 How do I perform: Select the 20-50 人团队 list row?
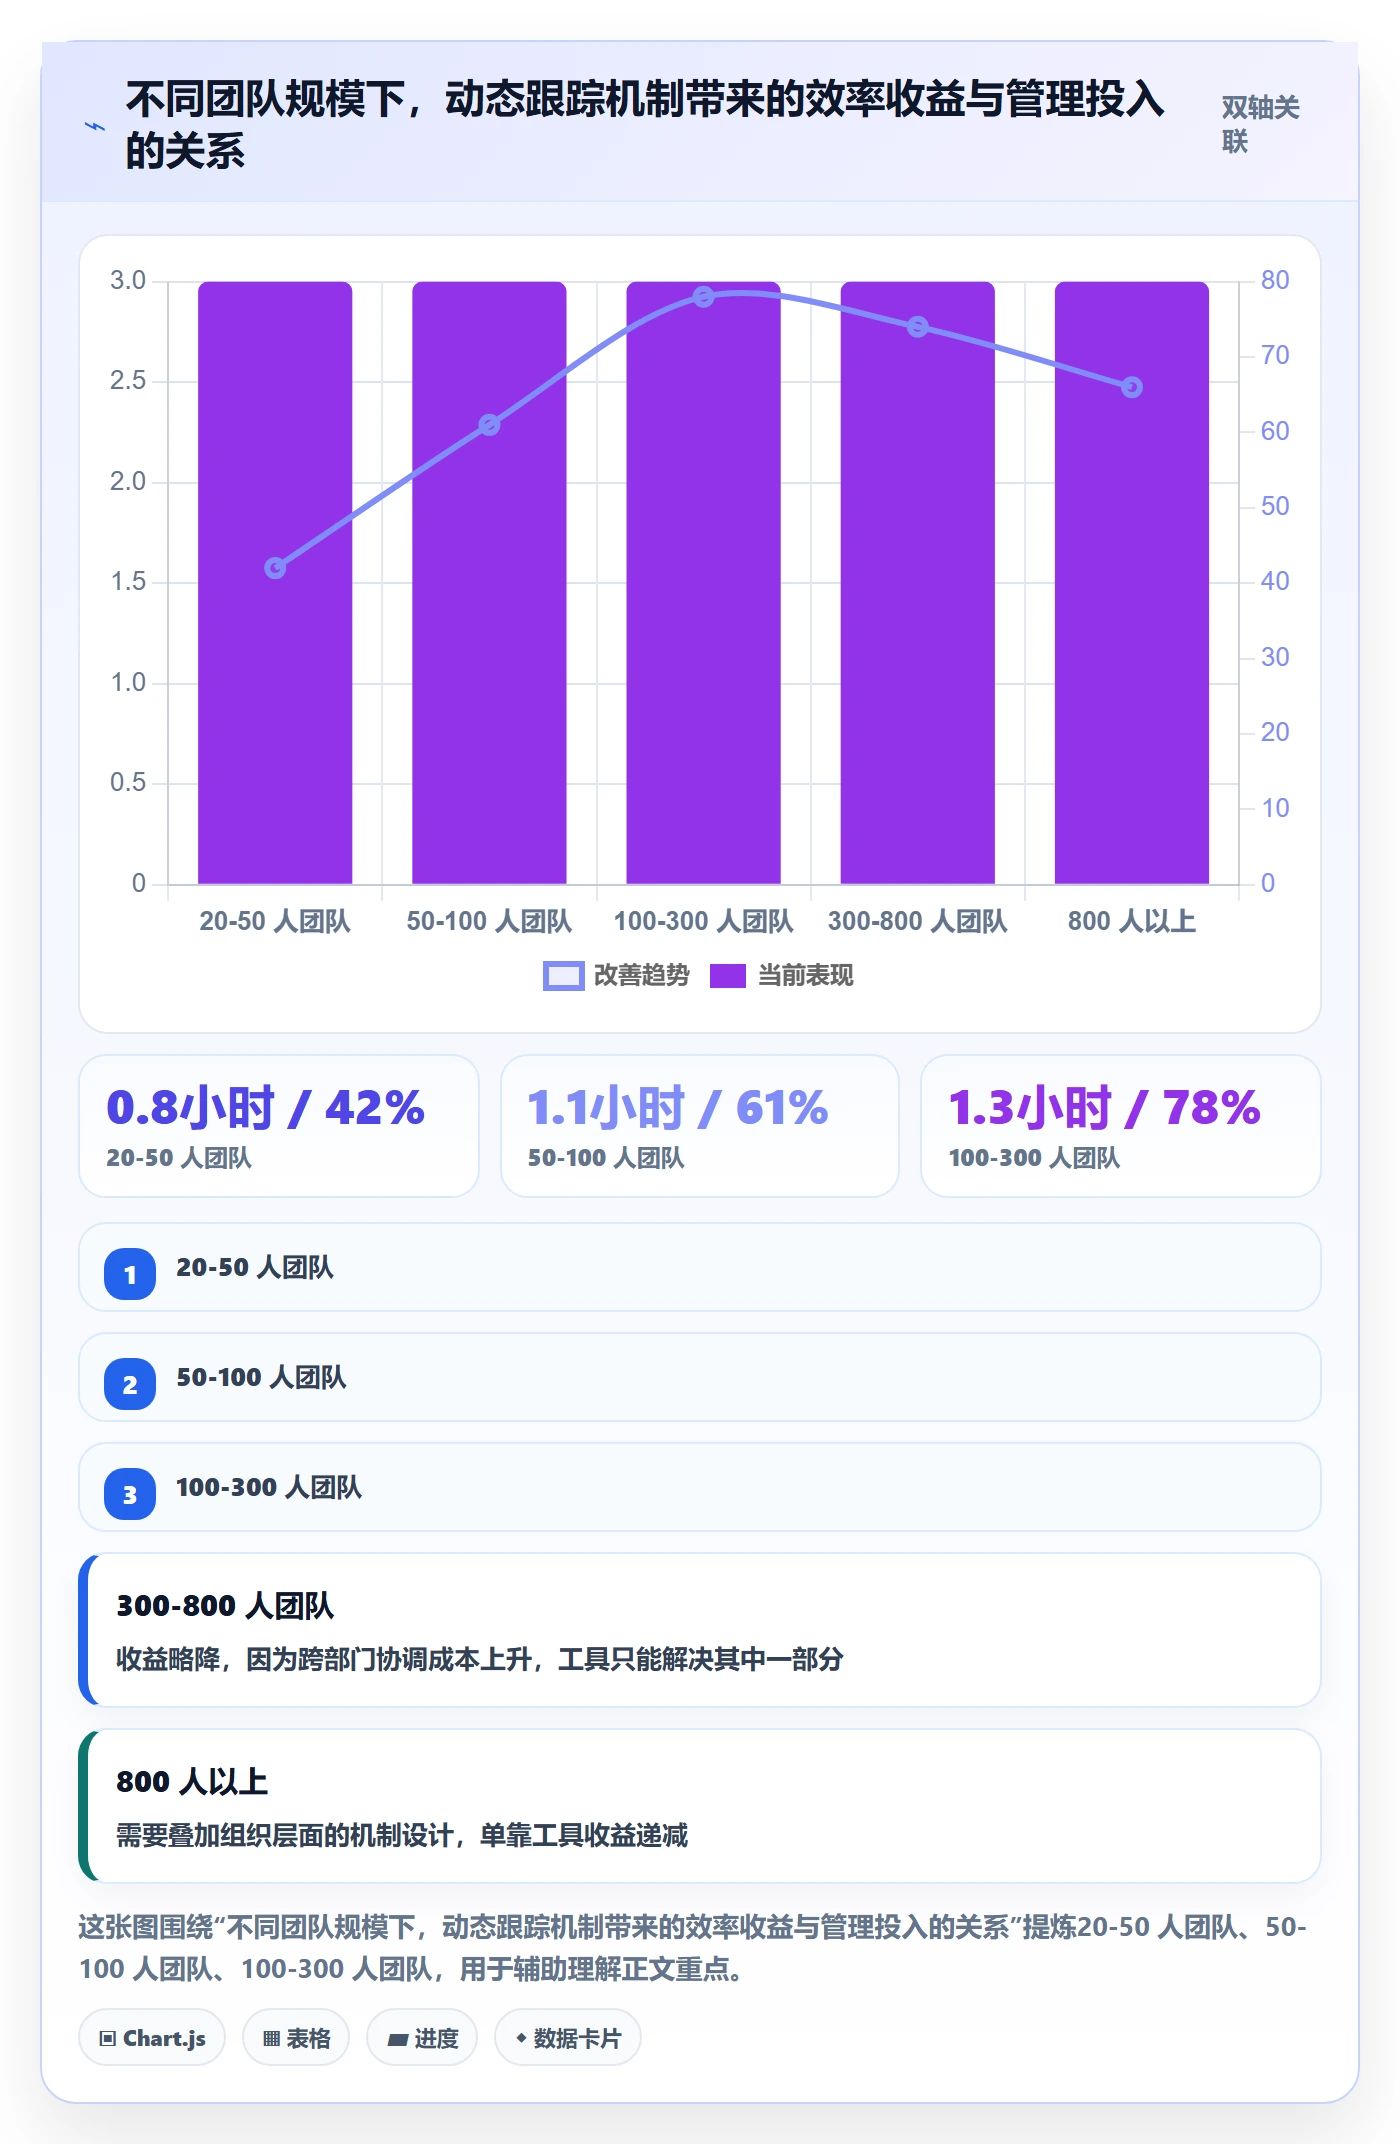(700, 1267)
